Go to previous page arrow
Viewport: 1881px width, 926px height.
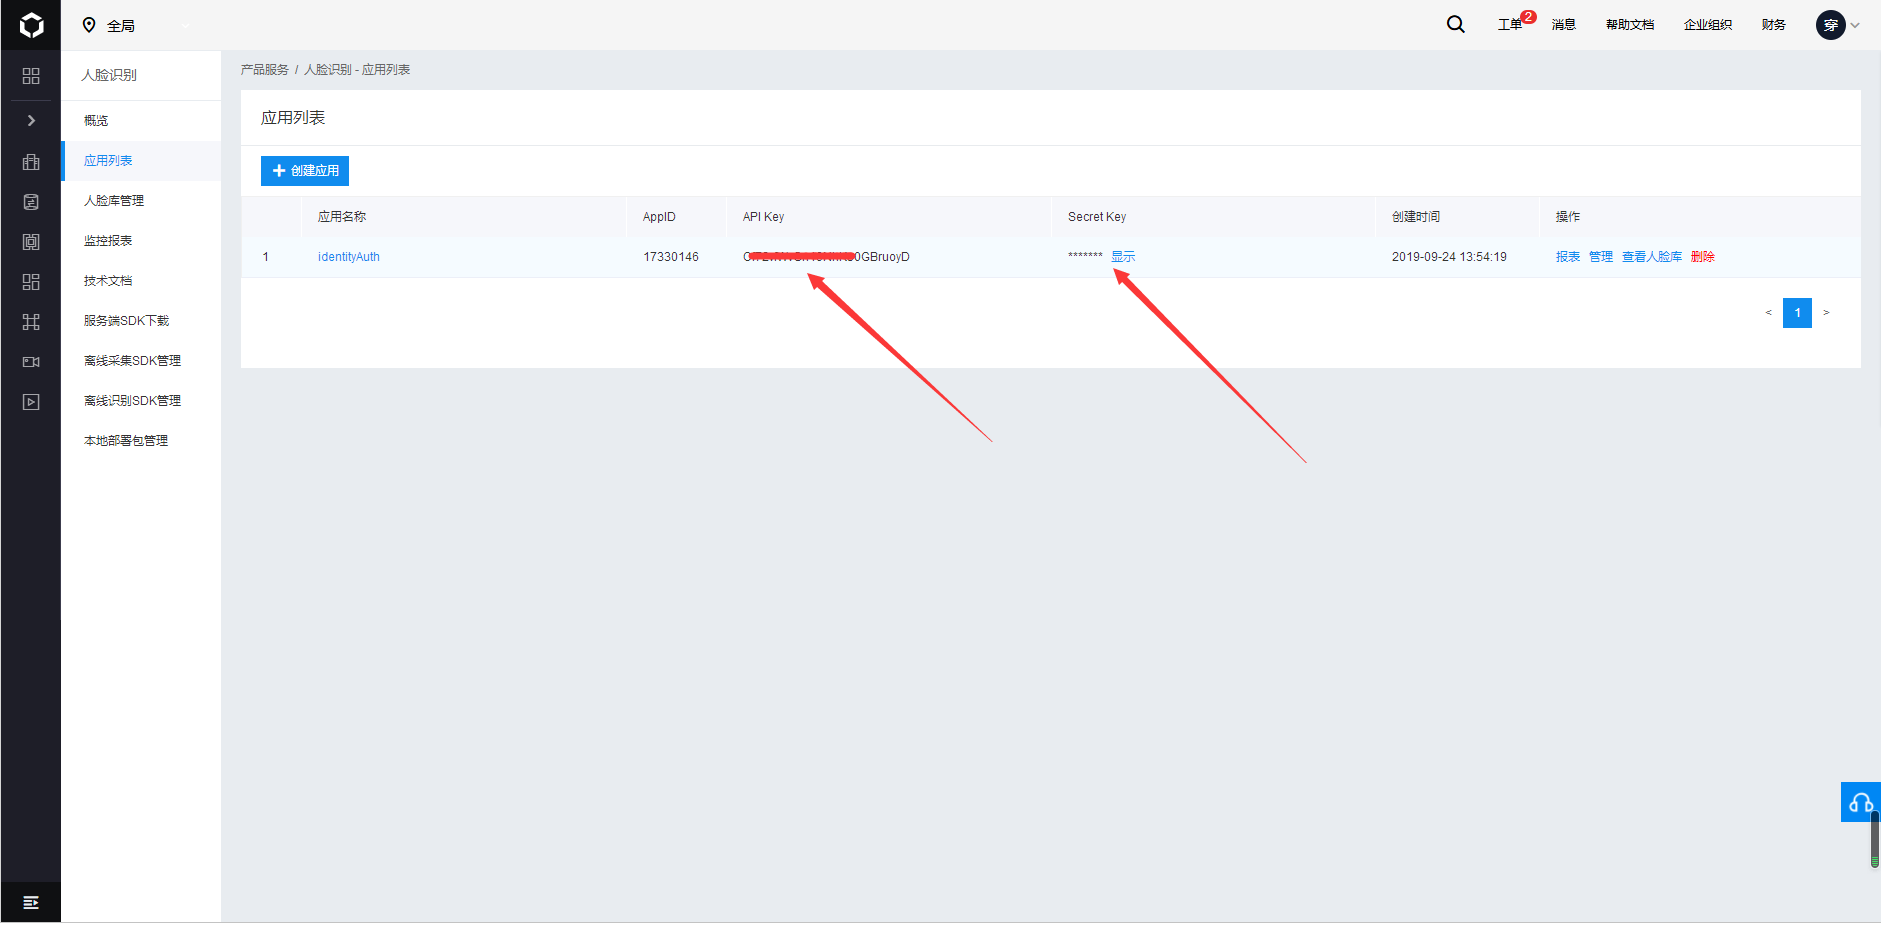(1768, 313)
